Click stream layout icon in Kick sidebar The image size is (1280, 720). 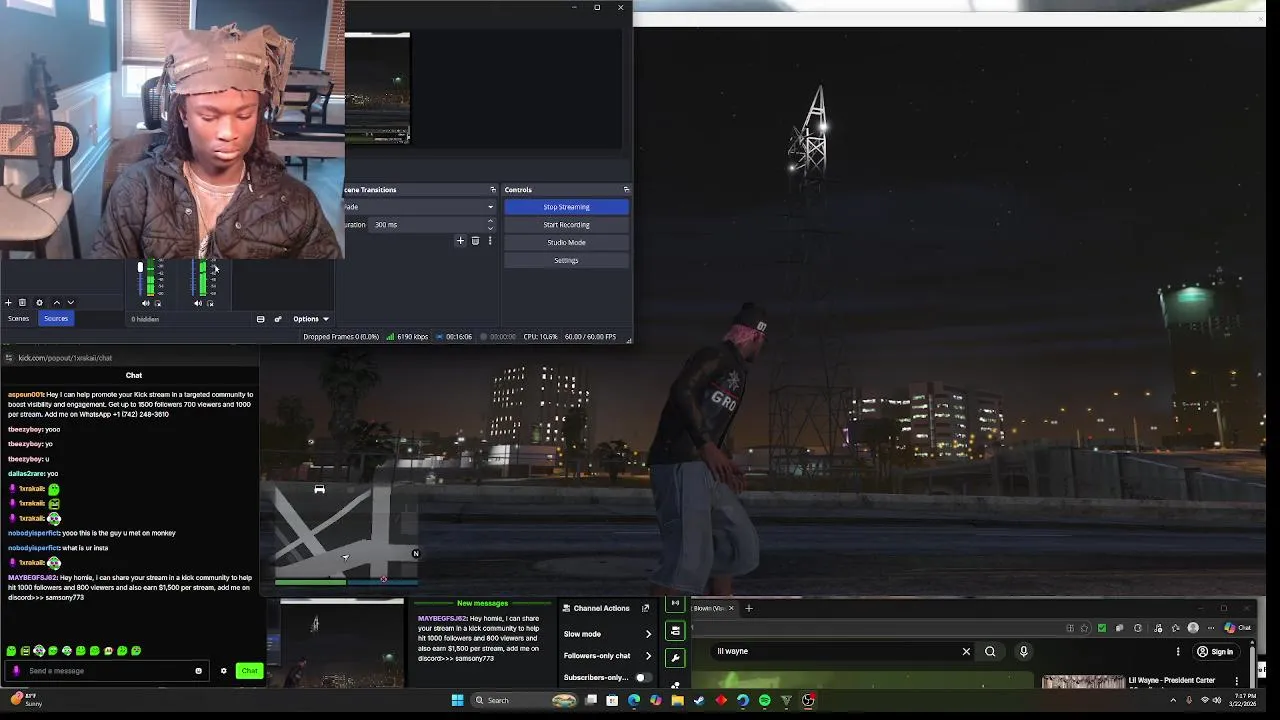(675, 631)
